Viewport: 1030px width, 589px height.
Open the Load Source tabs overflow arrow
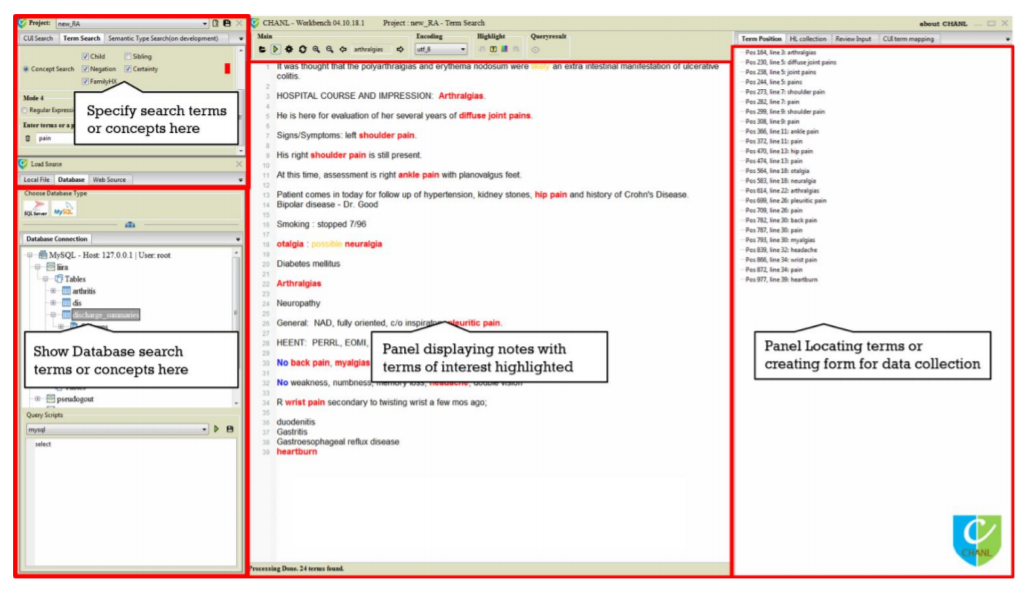pyautogui.click(x=240, y=180)
